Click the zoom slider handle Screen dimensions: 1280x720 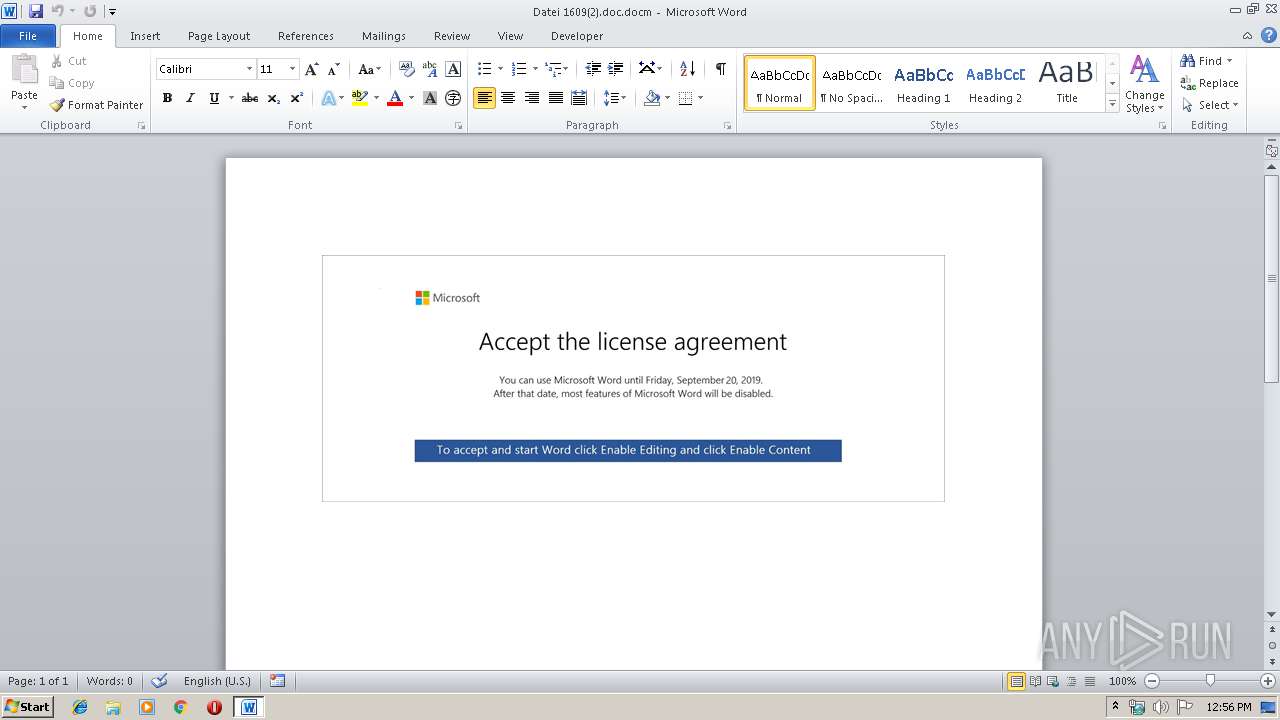pos(1210,681)
